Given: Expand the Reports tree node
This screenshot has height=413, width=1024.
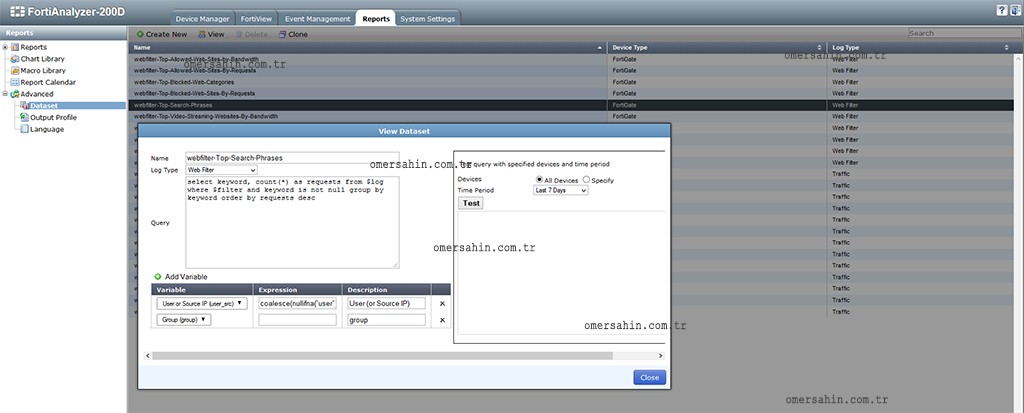Looking at the screenshot, I should pos(5,47).
